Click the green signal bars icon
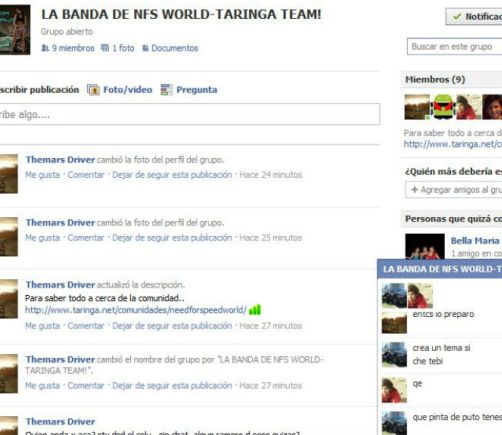The height and width of the screenshot is (435, 502). pos(255,310)
